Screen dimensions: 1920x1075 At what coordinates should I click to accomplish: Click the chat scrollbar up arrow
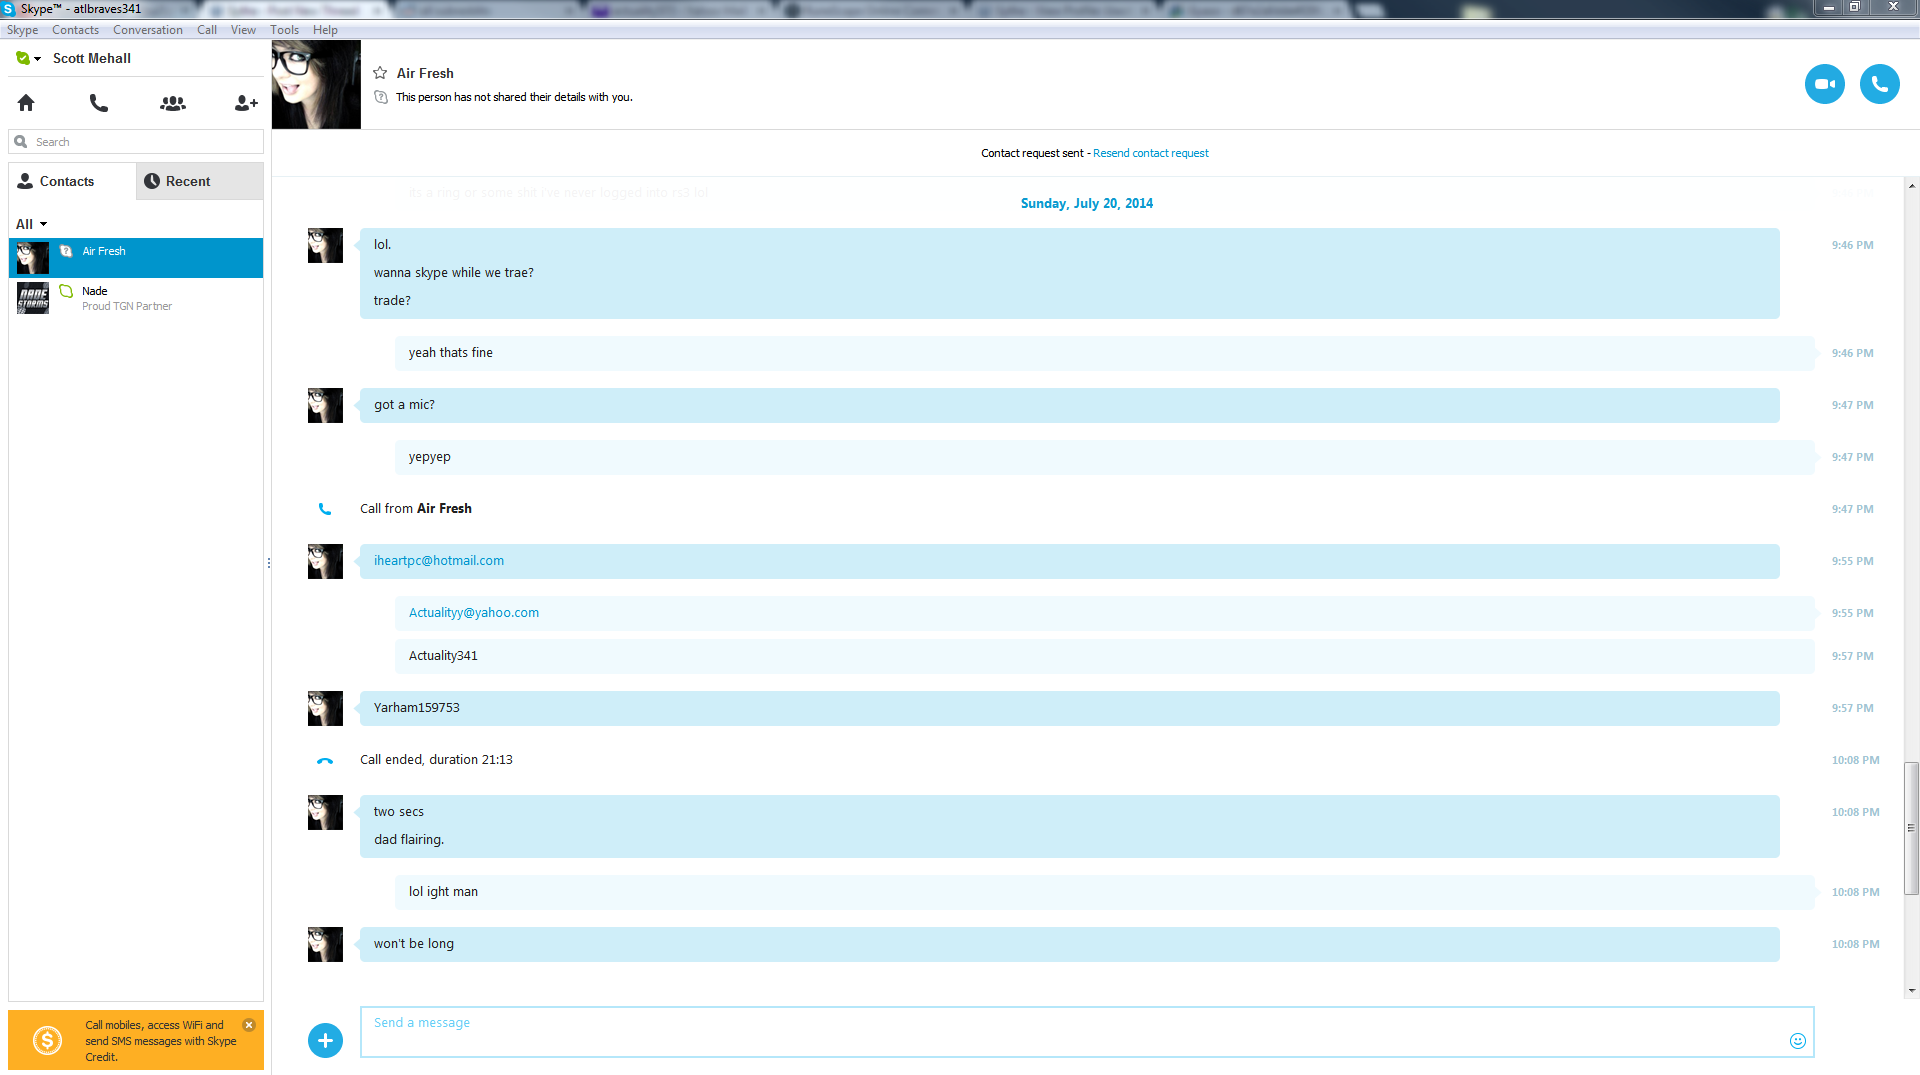coord(1911,186)
